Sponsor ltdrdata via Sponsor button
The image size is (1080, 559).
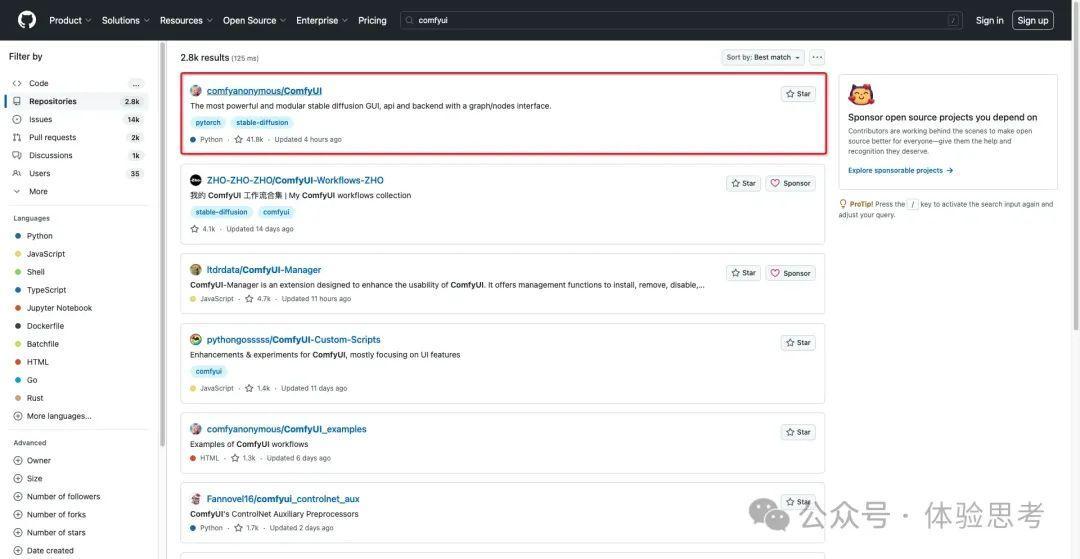pos(790,273)
